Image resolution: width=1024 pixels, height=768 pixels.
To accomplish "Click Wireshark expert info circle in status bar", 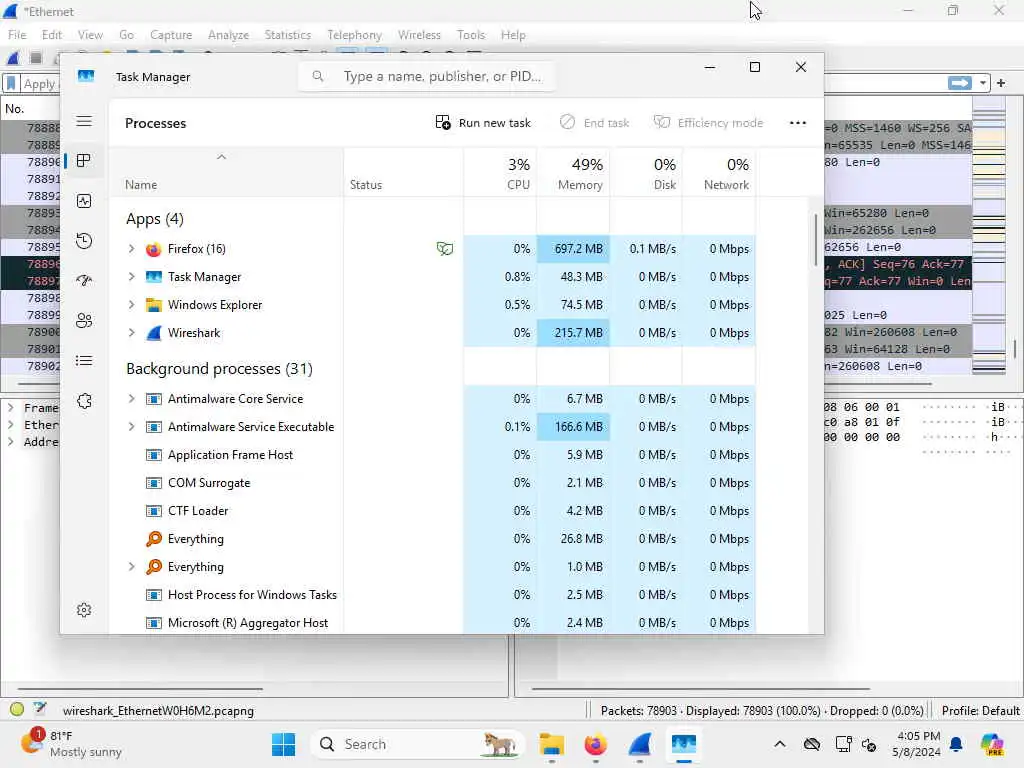I will click(17, 709).
